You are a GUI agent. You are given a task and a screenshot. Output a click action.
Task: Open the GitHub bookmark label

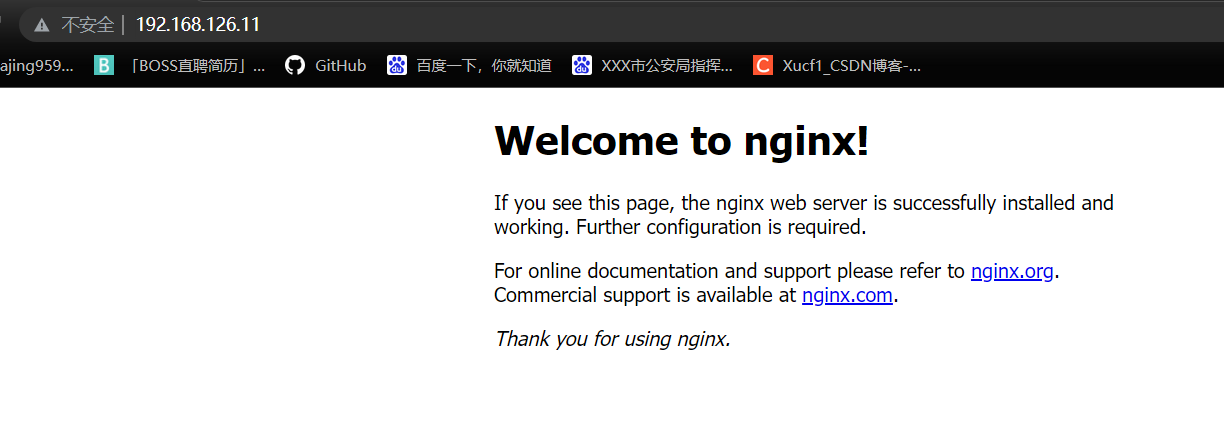(x=340, y=66)
